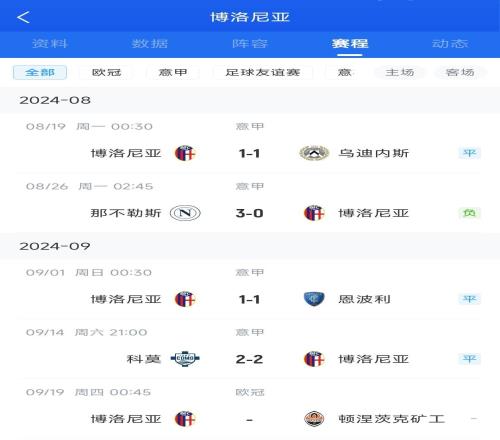This screenshot has height=440, width=500.
Task: Switch to the 阵容 tab
Action: pyautogui.click(x=250, y=44)
